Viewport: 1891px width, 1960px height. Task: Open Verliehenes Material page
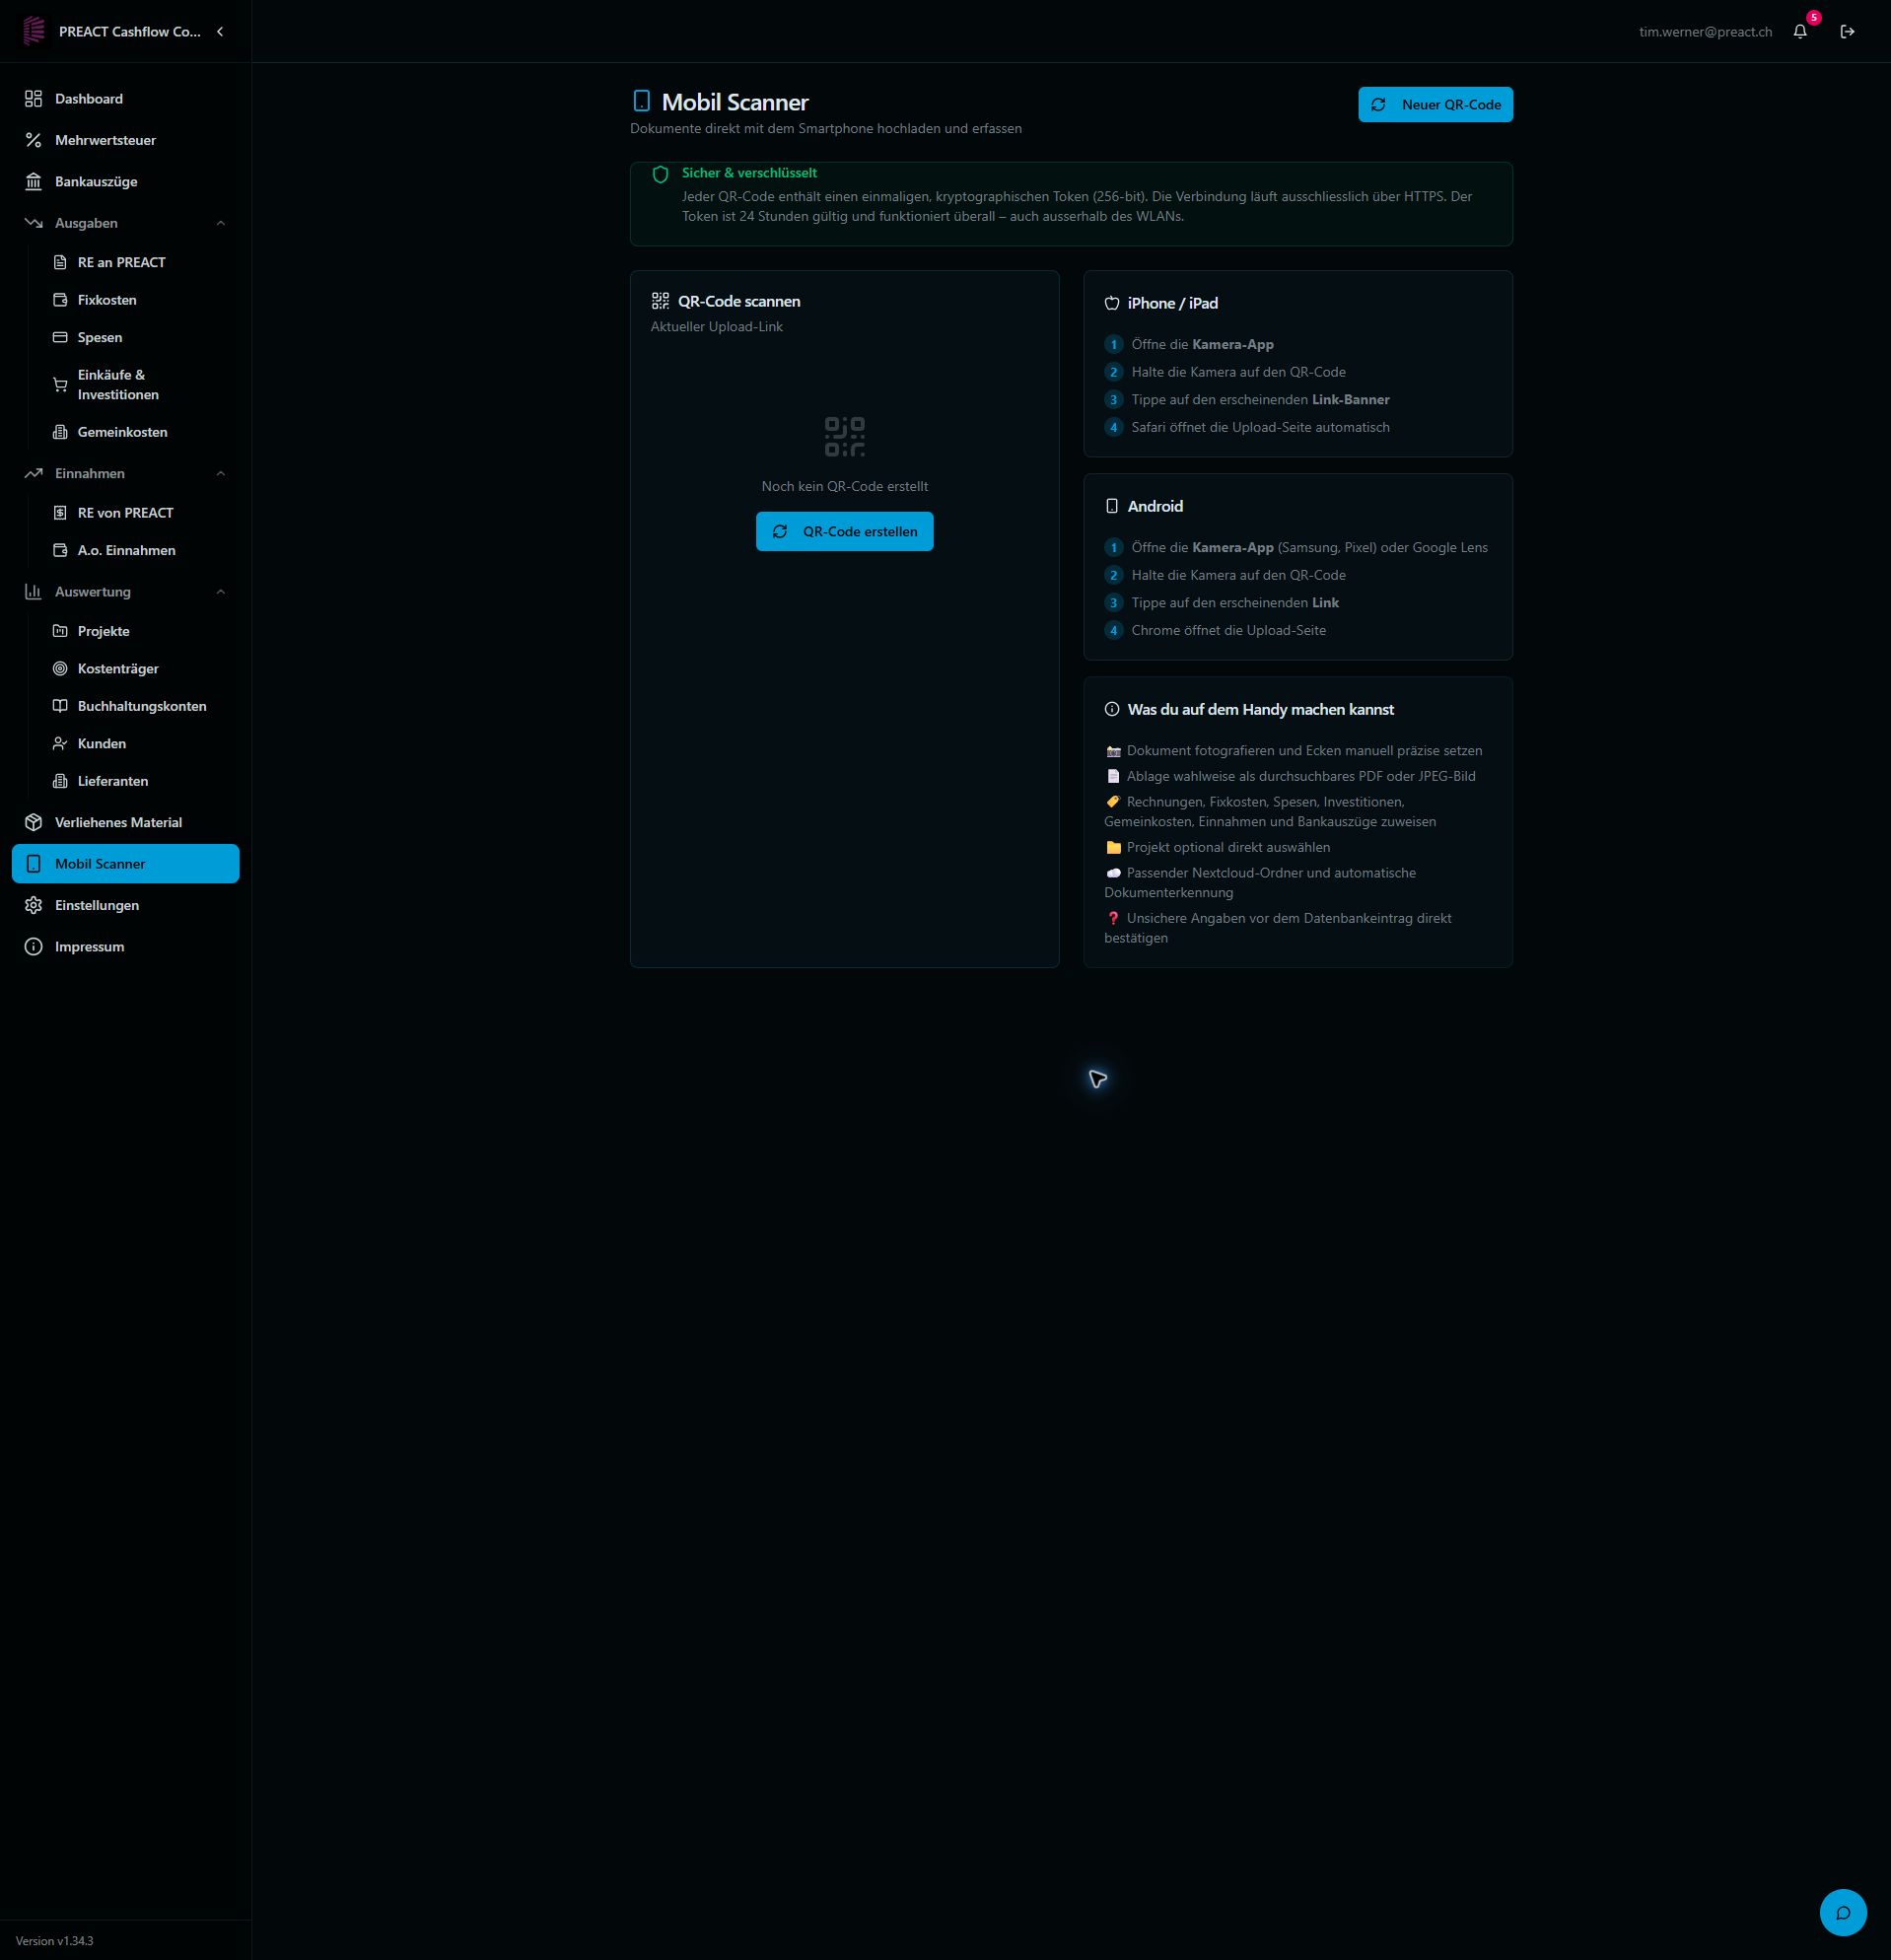[126, 822]
